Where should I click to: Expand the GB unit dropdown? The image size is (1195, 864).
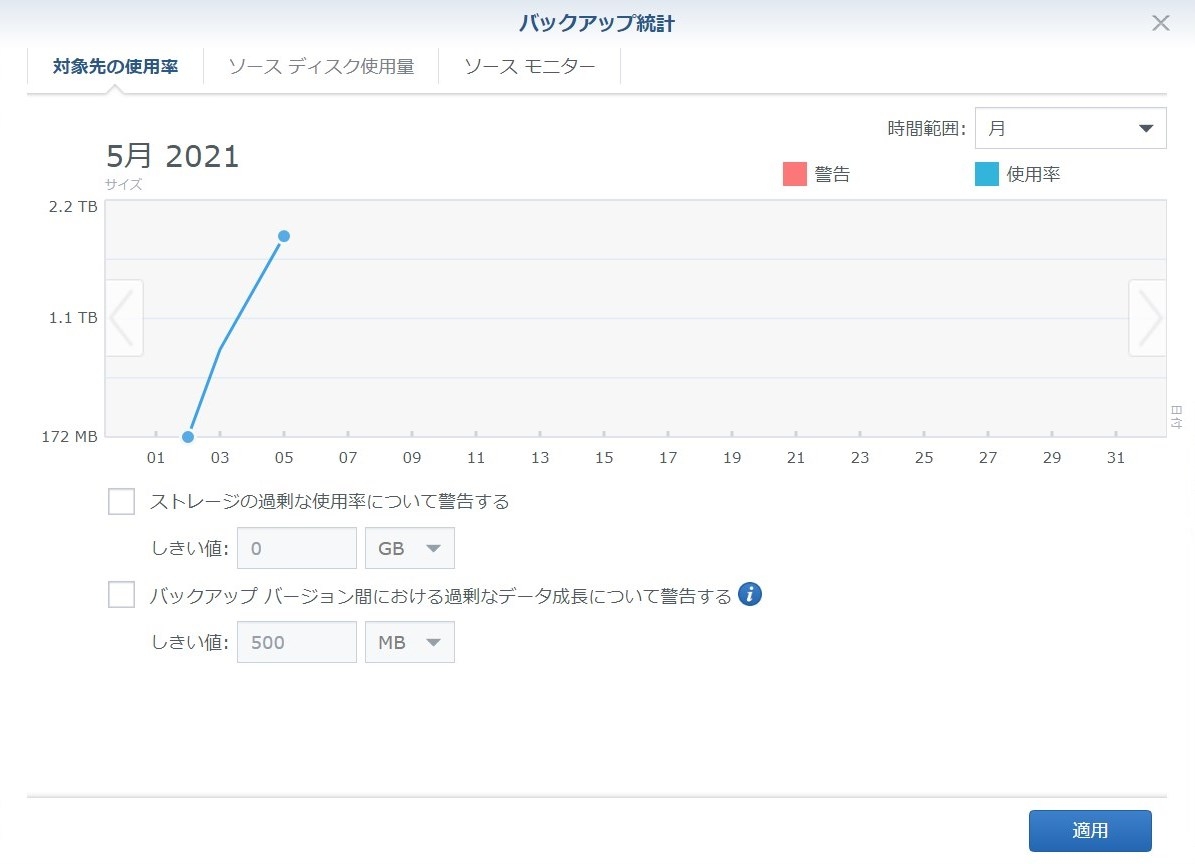point(410,548)
